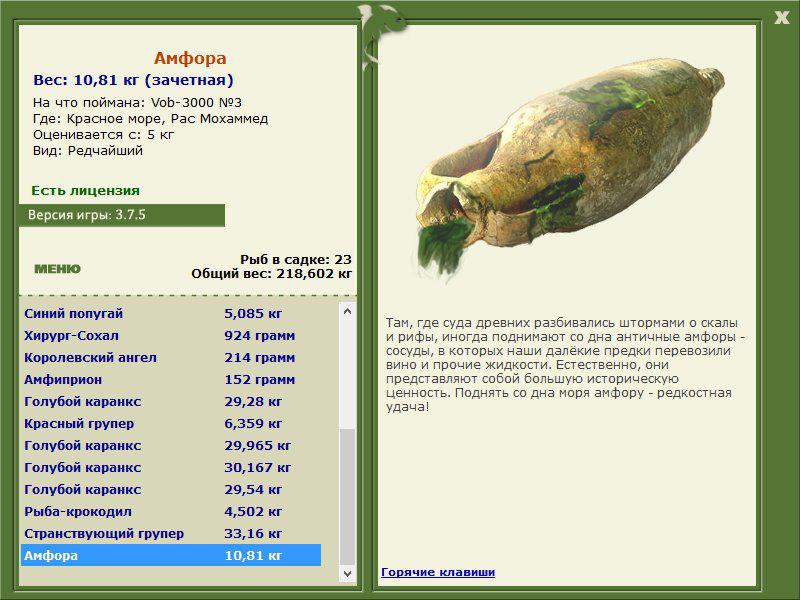Click the 214 грамм weight value
800x600 pixels.
260,358
